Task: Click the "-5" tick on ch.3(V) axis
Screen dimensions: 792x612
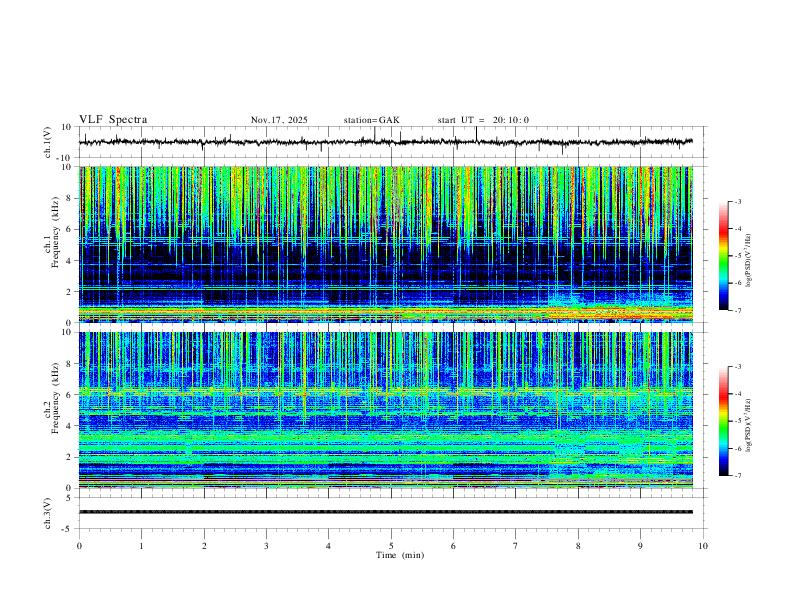Action: tap(68, 529)
